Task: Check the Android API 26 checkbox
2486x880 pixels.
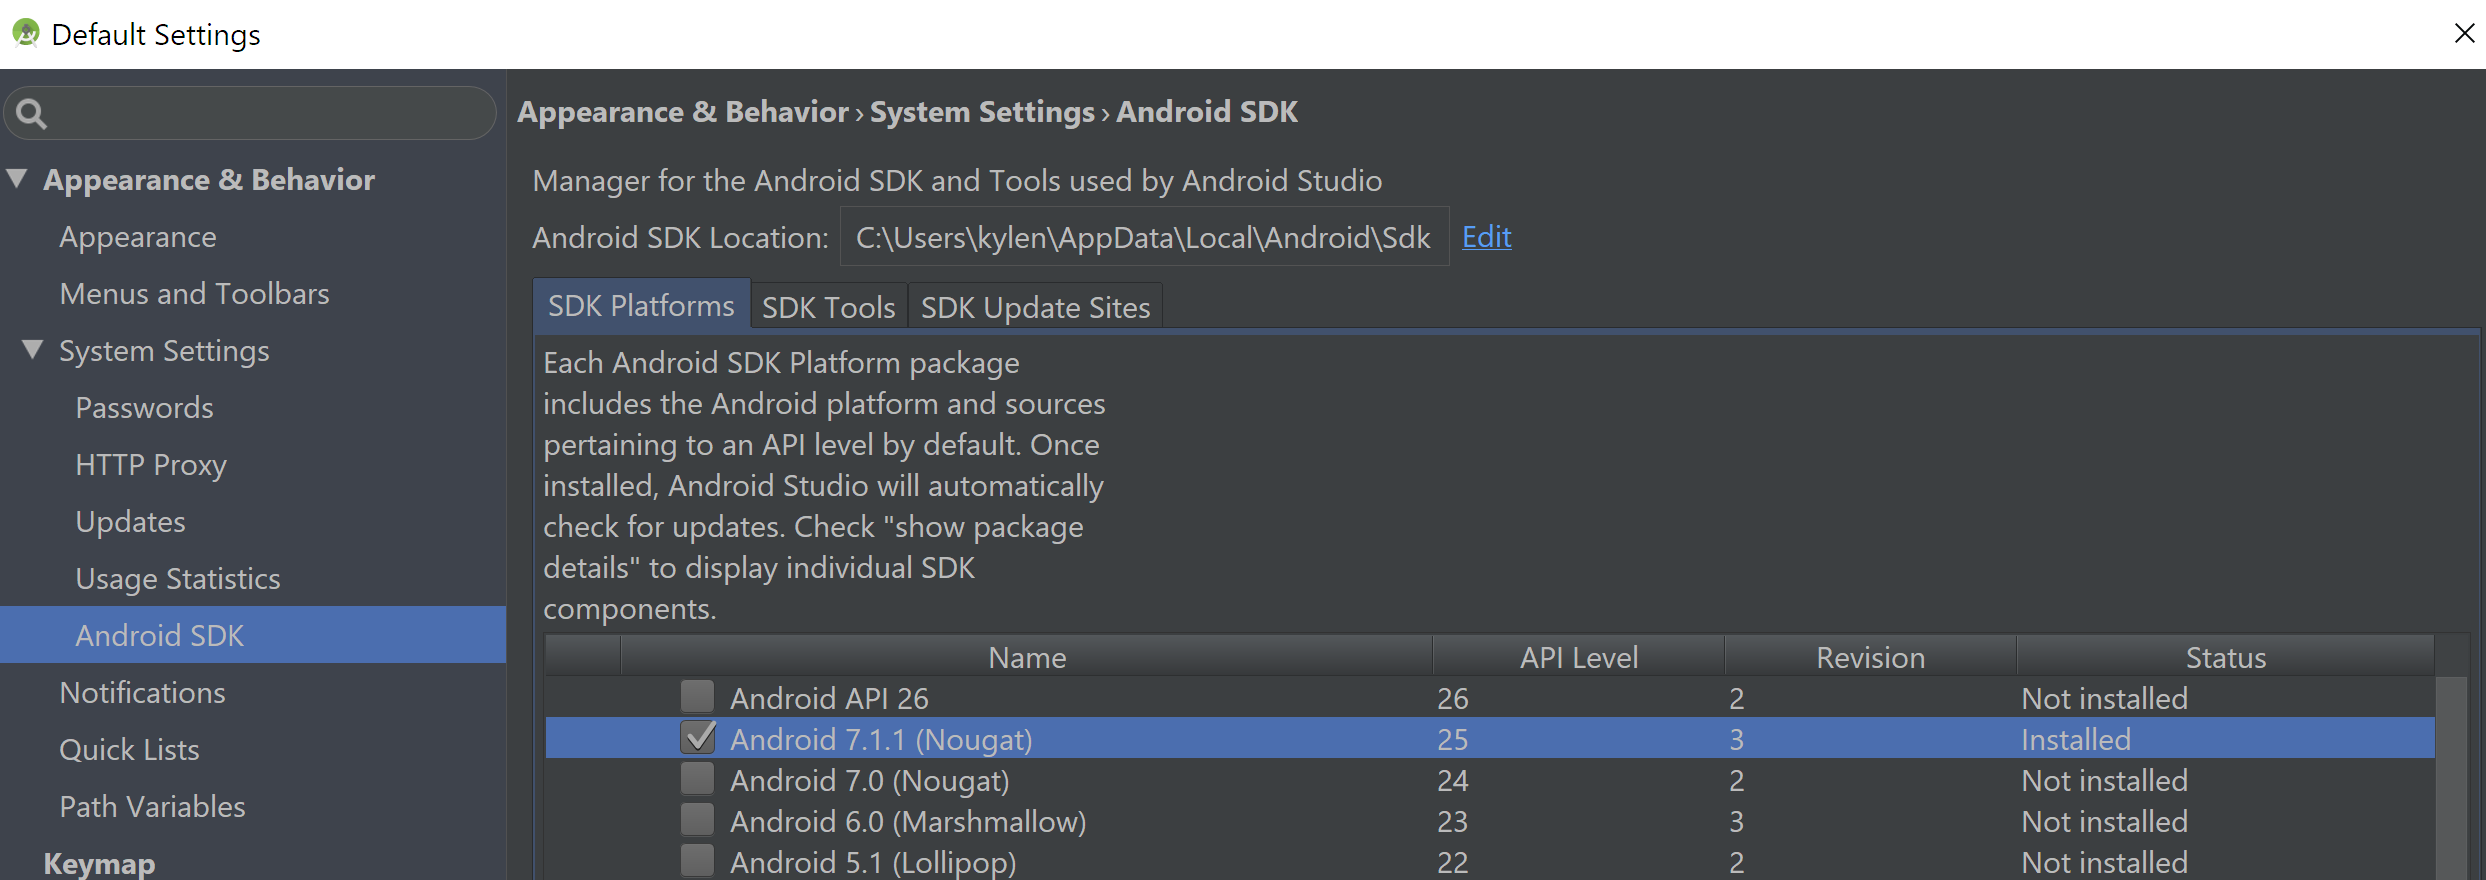Action: [x=698, y=696]
